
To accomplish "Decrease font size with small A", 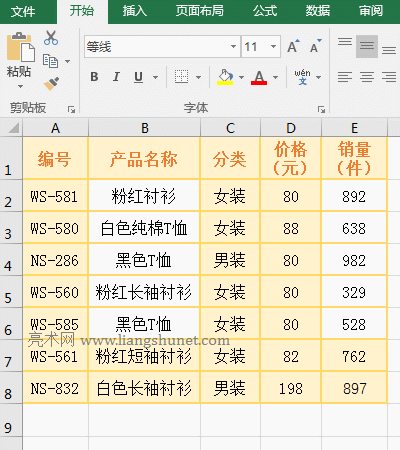I will (x=315, y=46).
